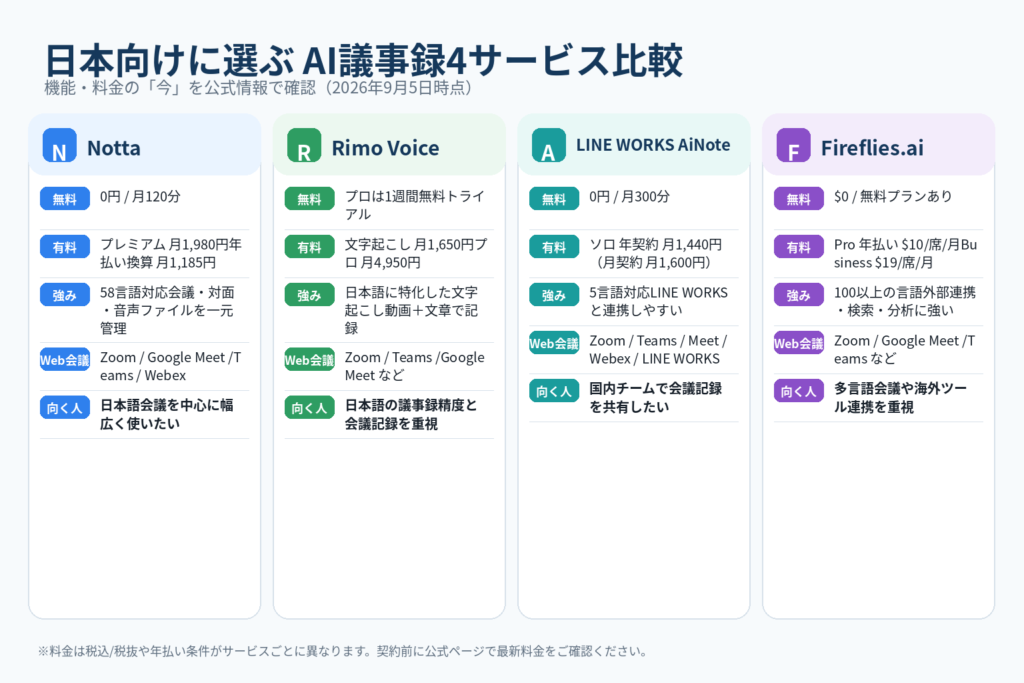Viewport: 1024px width, 683px height.
Task: Click the purple 向く人 badge in Fireflies.ai card
Action: (x=799, y=391)
